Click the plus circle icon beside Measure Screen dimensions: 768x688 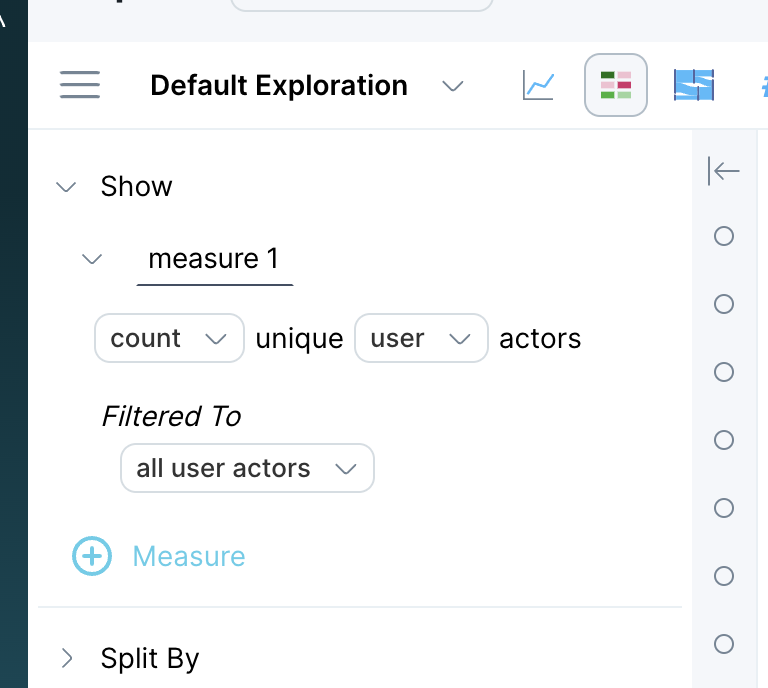click(x=92, y=556)
